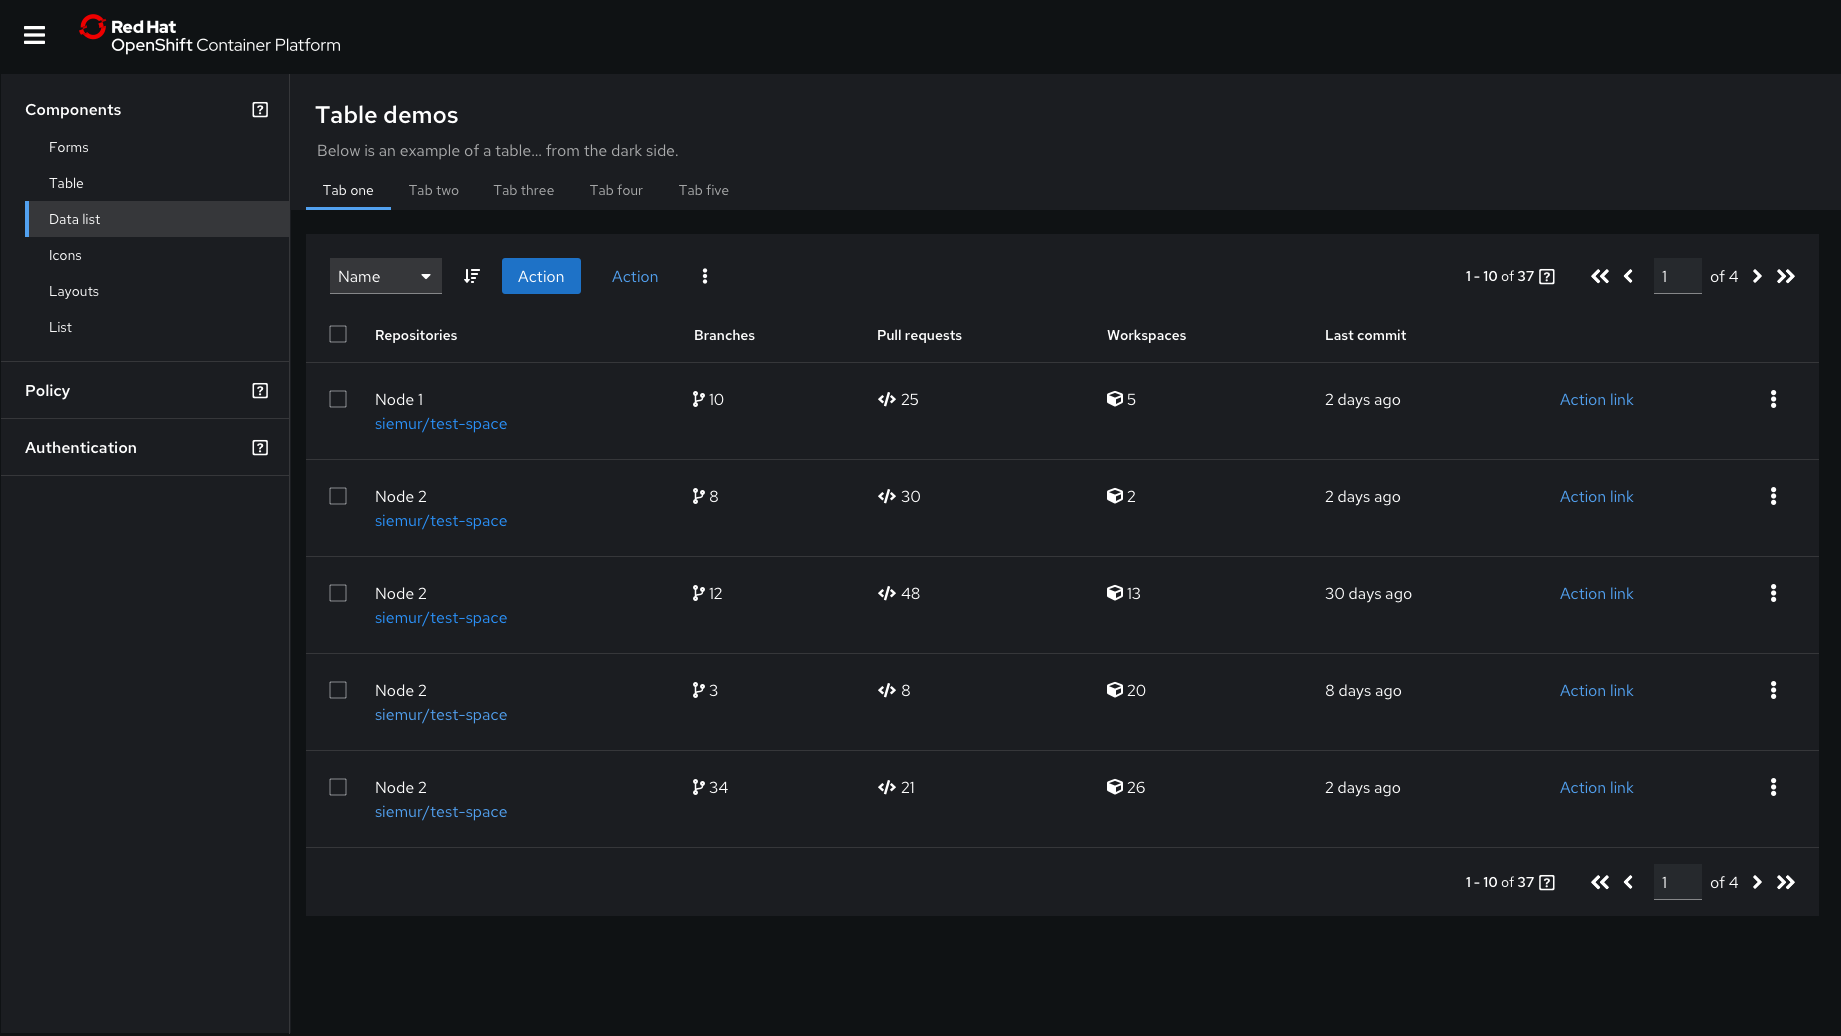Image resolution: width=1841 pixels, height=1036 pixels.
Task: Click inside the page number input field
Action: 1677,276
